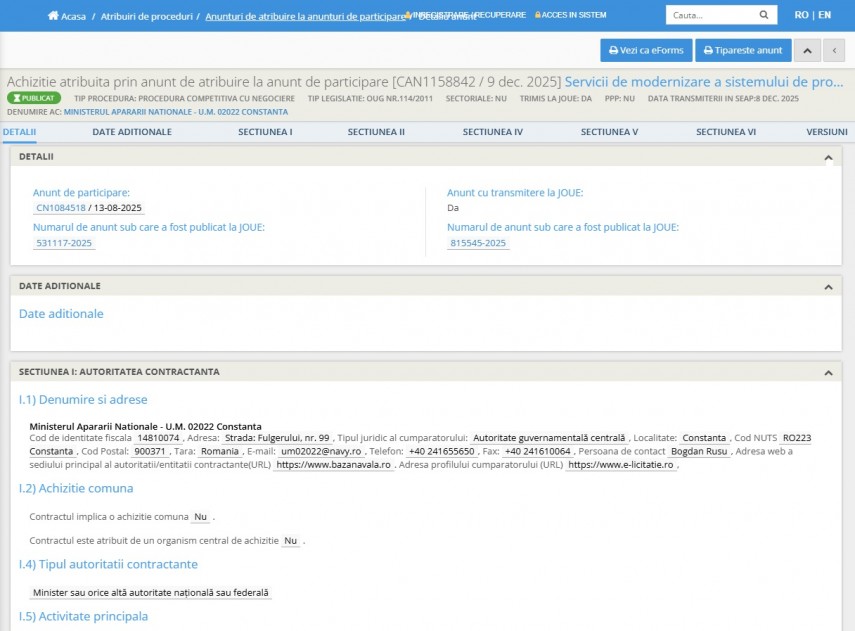This screenshot has height=631, width=855.
Task: Open the Sectiunea IV tab
Action: pos(492,132)
